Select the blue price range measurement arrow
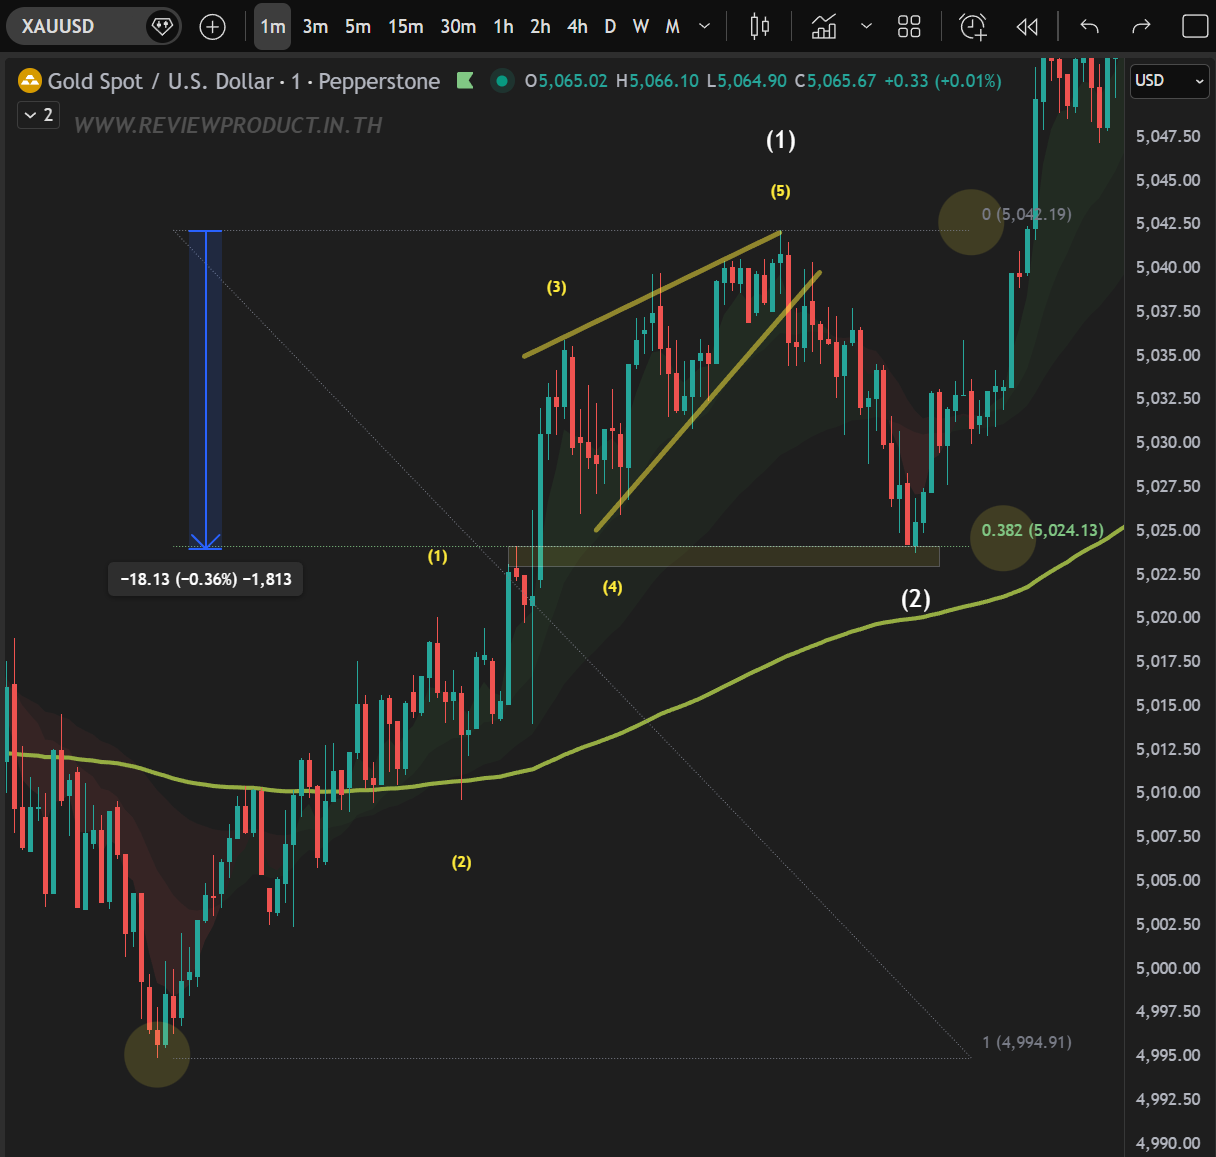The width and height of the screenshot is (1216, 1157). click(x=206, y=390)
